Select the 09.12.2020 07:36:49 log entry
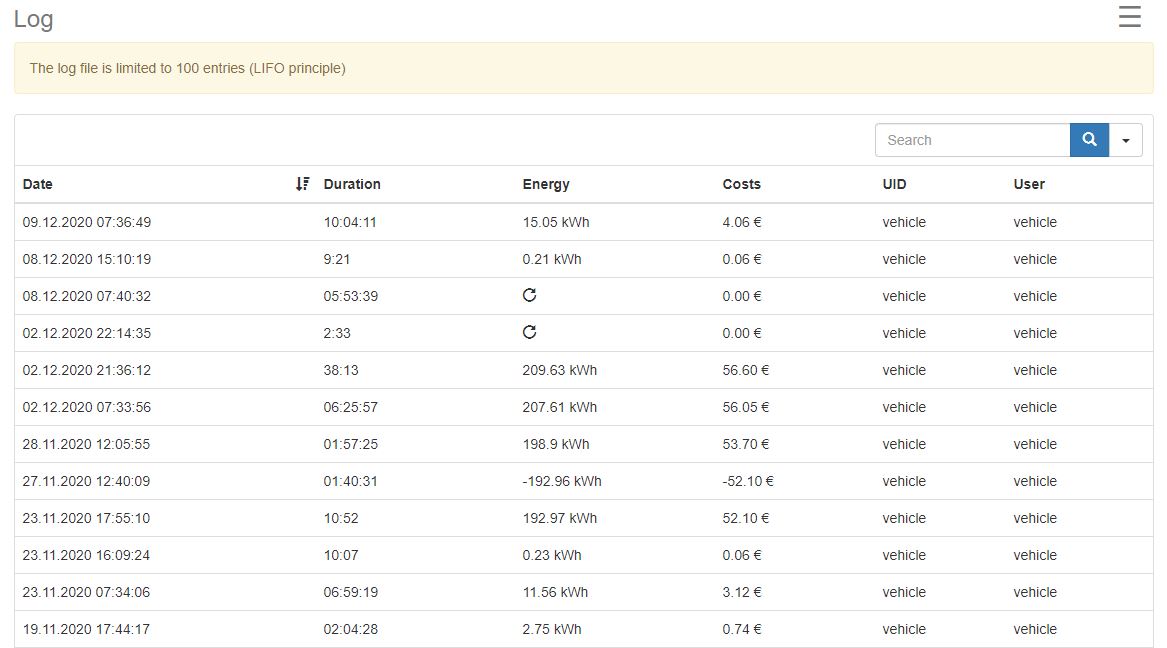 point(87,222)
